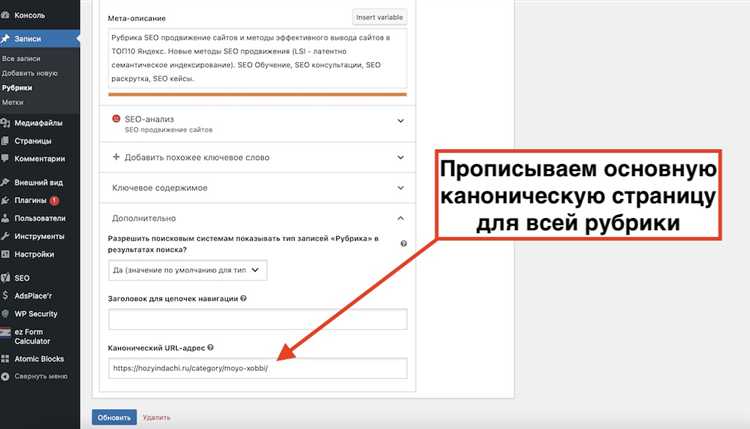Screen dimensions: 750x429
Task: Open Медиафайлы section
Action: point(38,123)
